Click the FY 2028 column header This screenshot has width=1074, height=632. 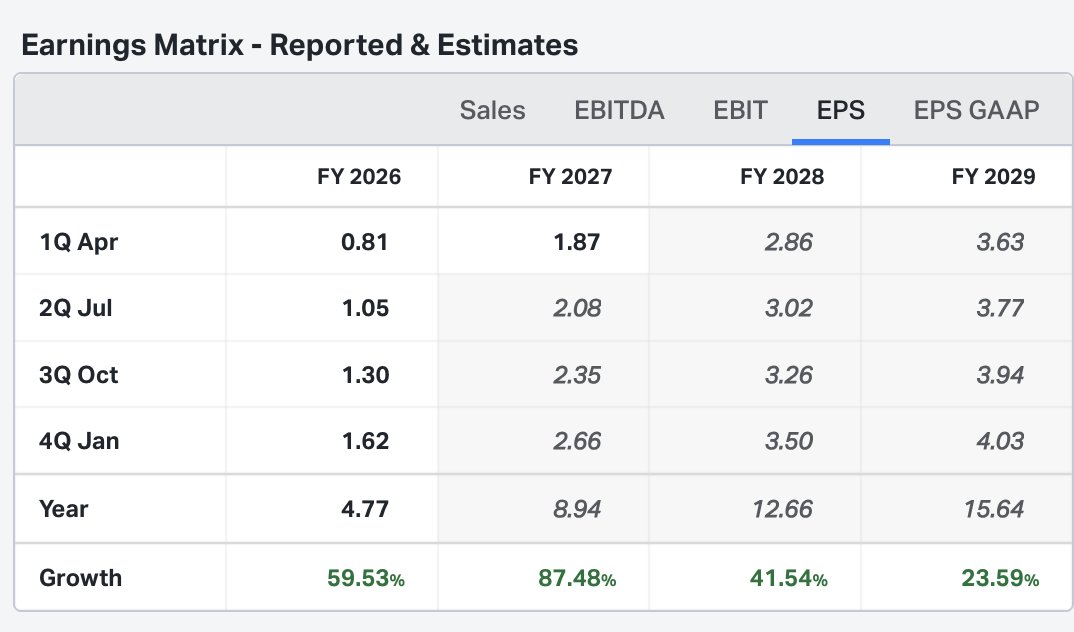pos(782,177)
